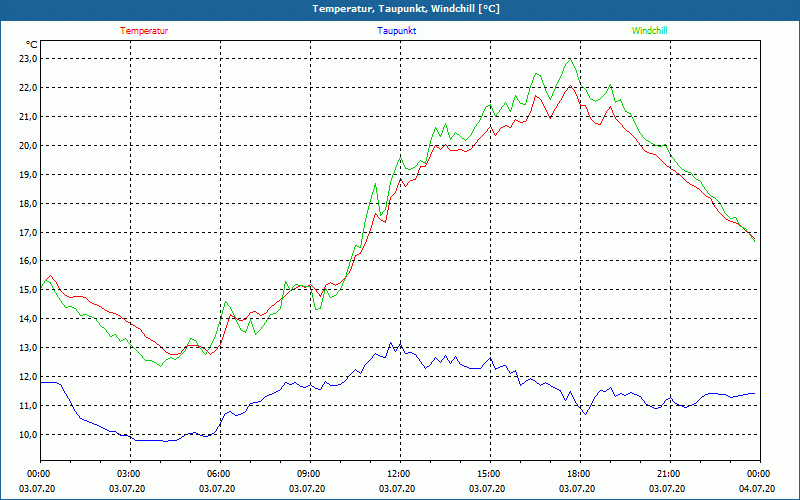This screenshot has width=800, height=500.
Task: Click the 23,0 y-axis value
Action: pyautogui.click(x=27, y=59)
